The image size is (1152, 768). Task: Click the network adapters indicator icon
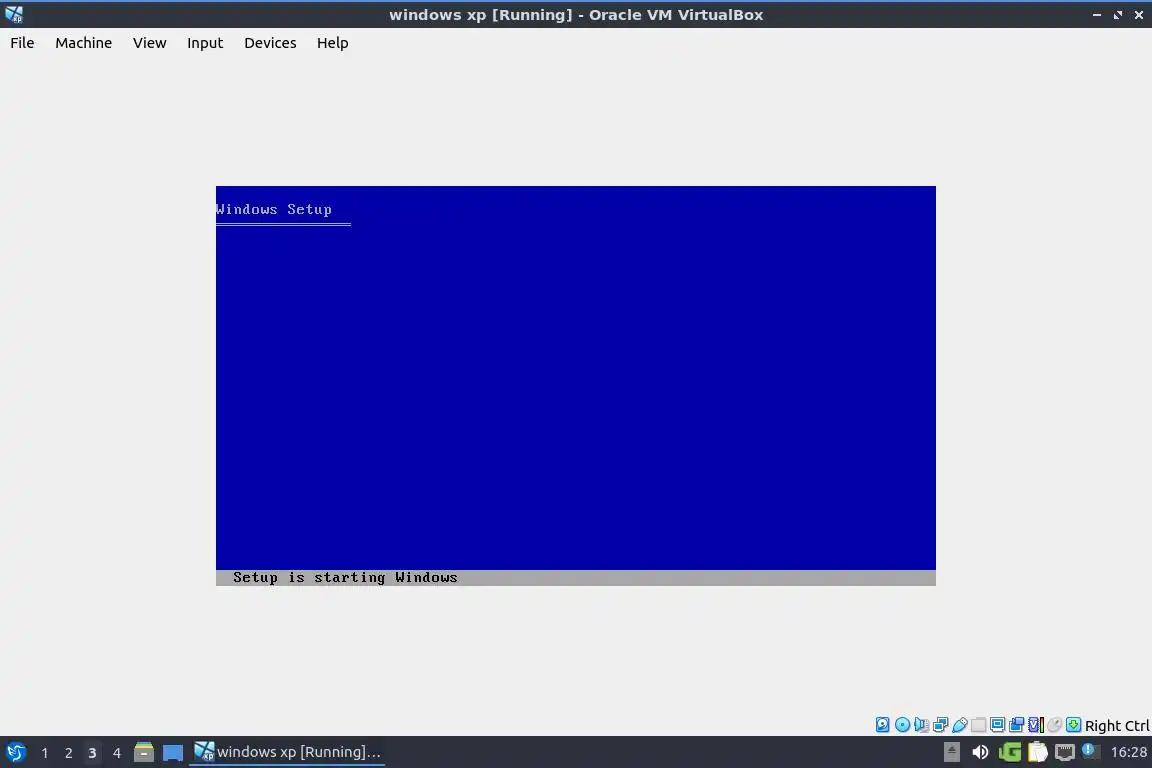point(940,725)
